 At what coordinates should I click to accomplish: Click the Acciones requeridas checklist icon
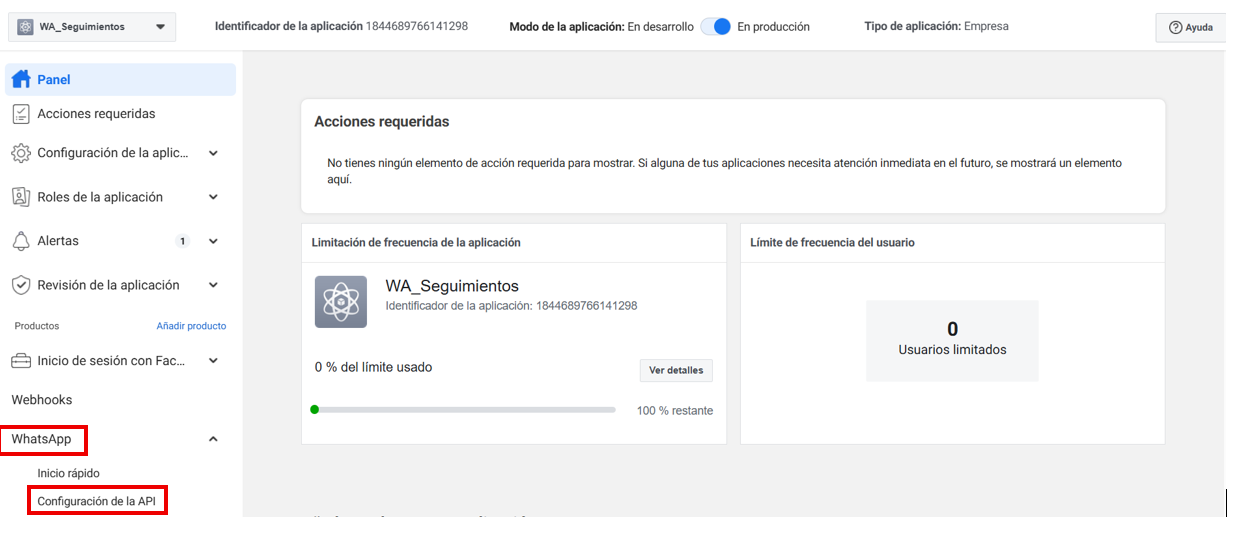click(21, 114)
